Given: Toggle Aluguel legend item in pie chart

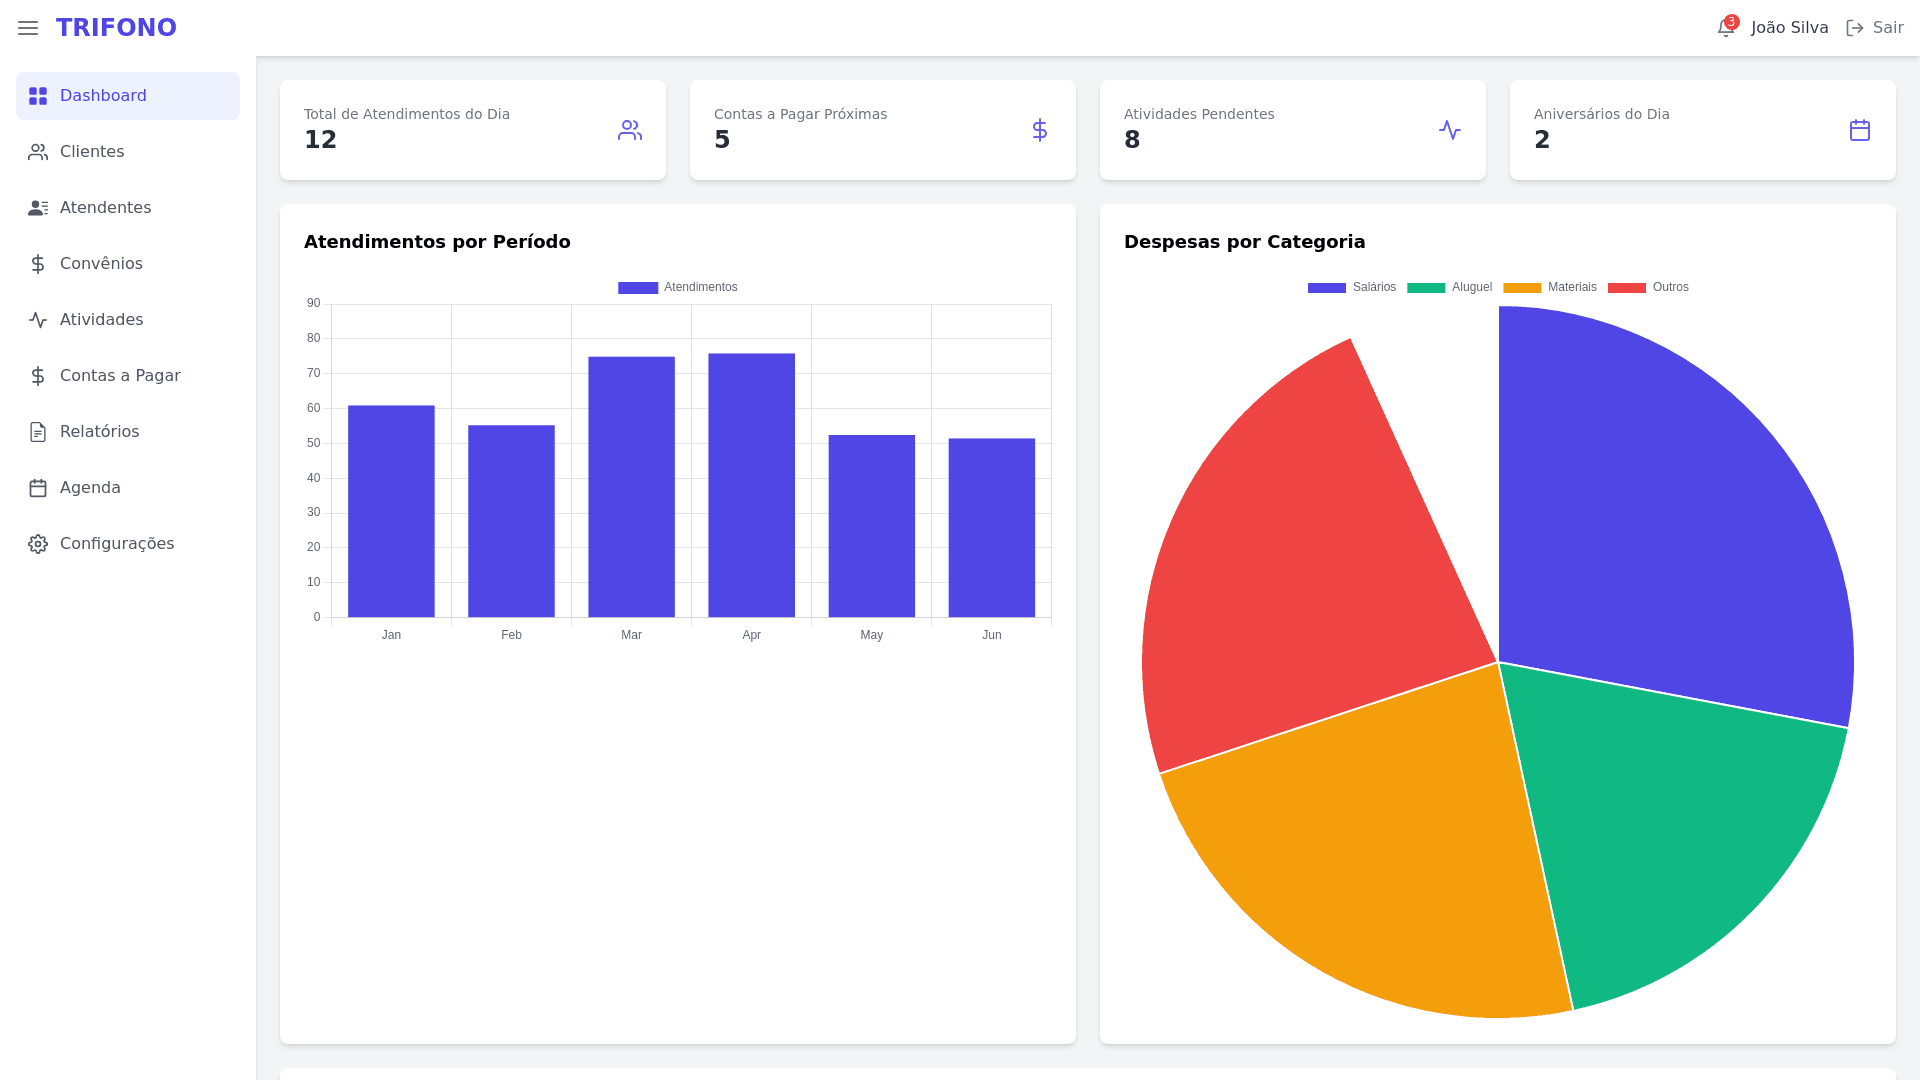Looking at the screenshot, I should 1449,287.
